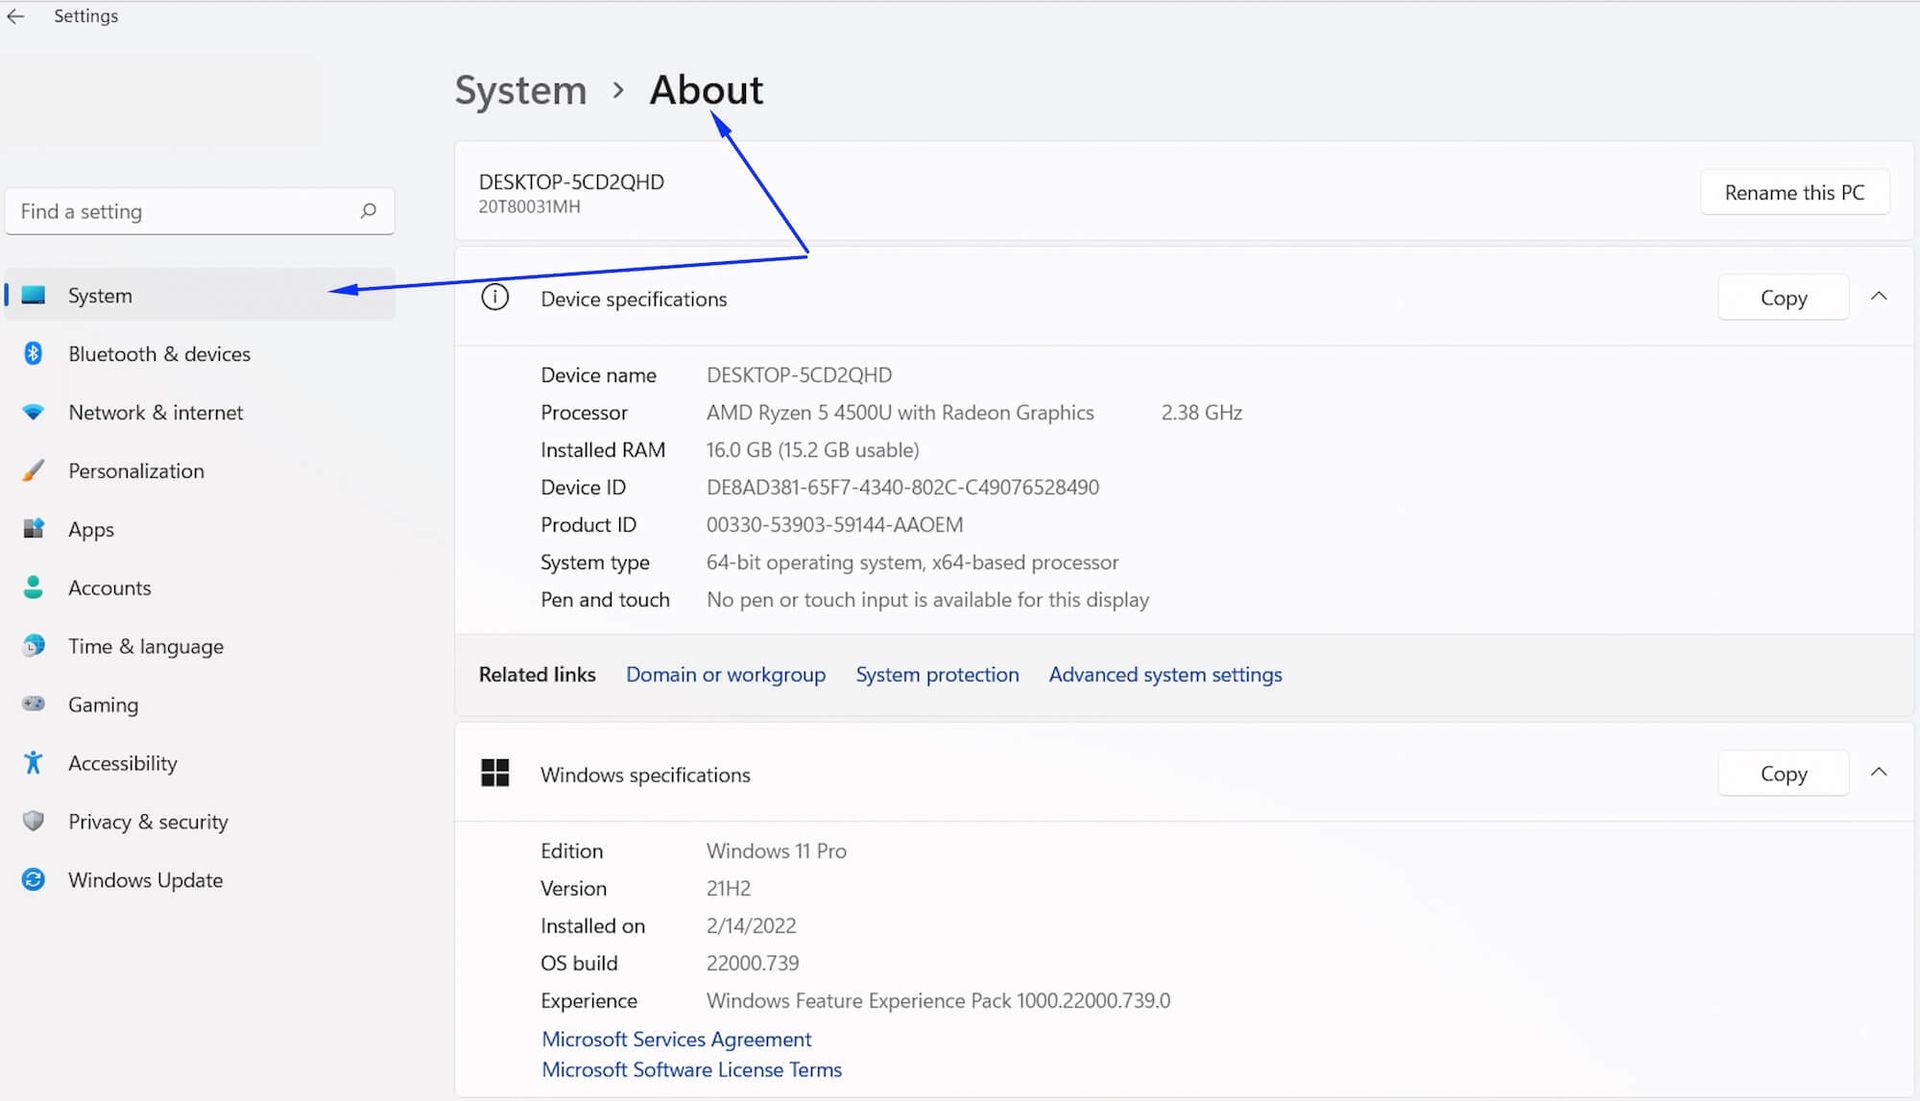Open Microsoft Software License Terms link
Screen dimensions: 1920x1101
(691, 1069)
